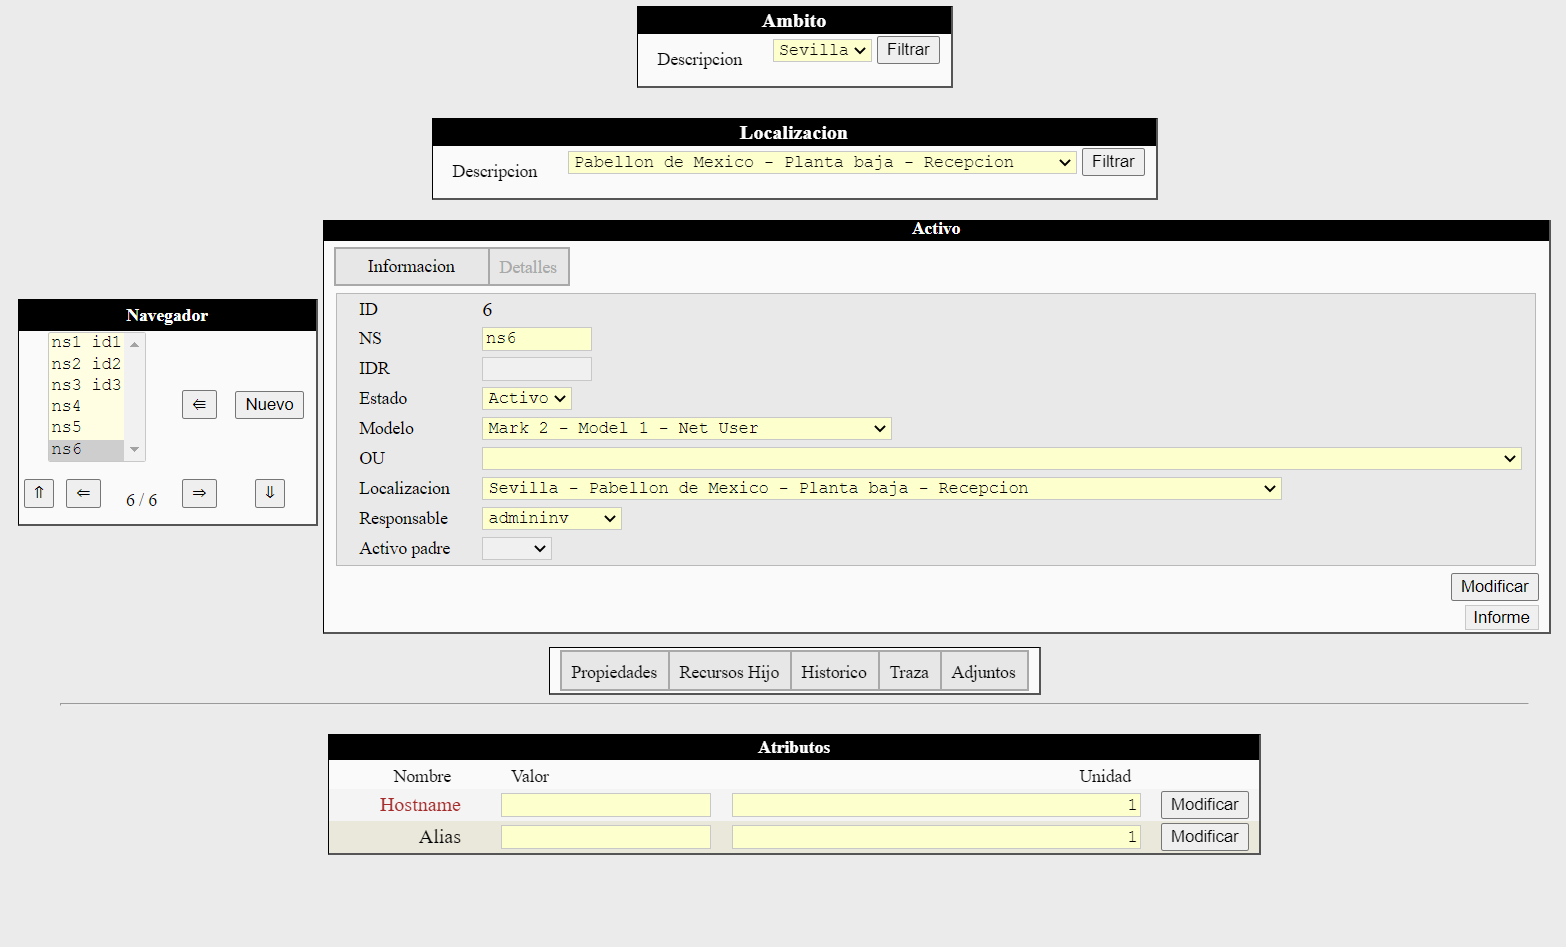Open the Activo padre dropdown
The height and width of the screenshot is (947, 1566).
(516, 548)
